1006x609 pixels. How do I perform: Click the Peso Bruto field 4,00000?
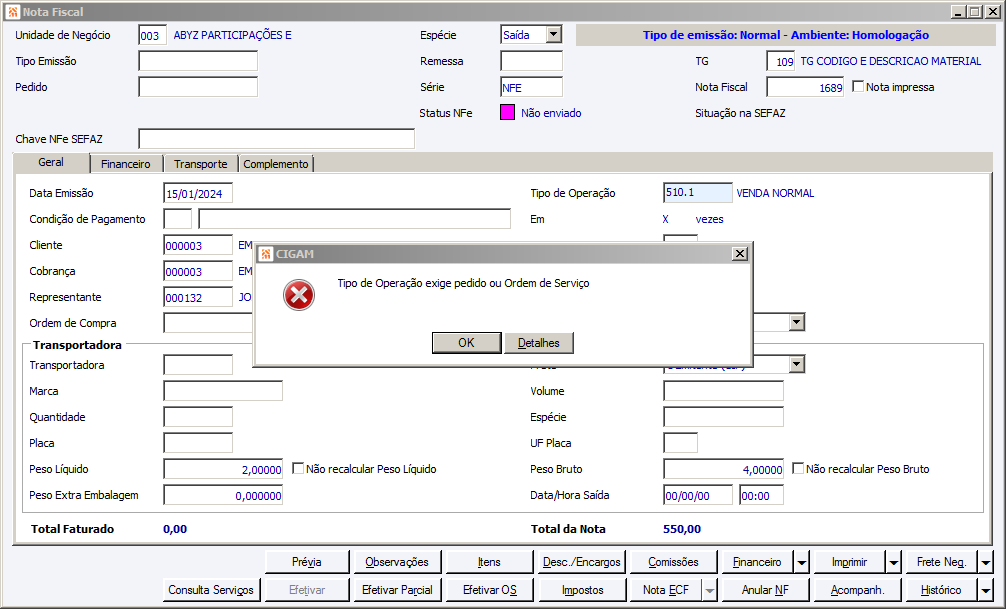723,469
